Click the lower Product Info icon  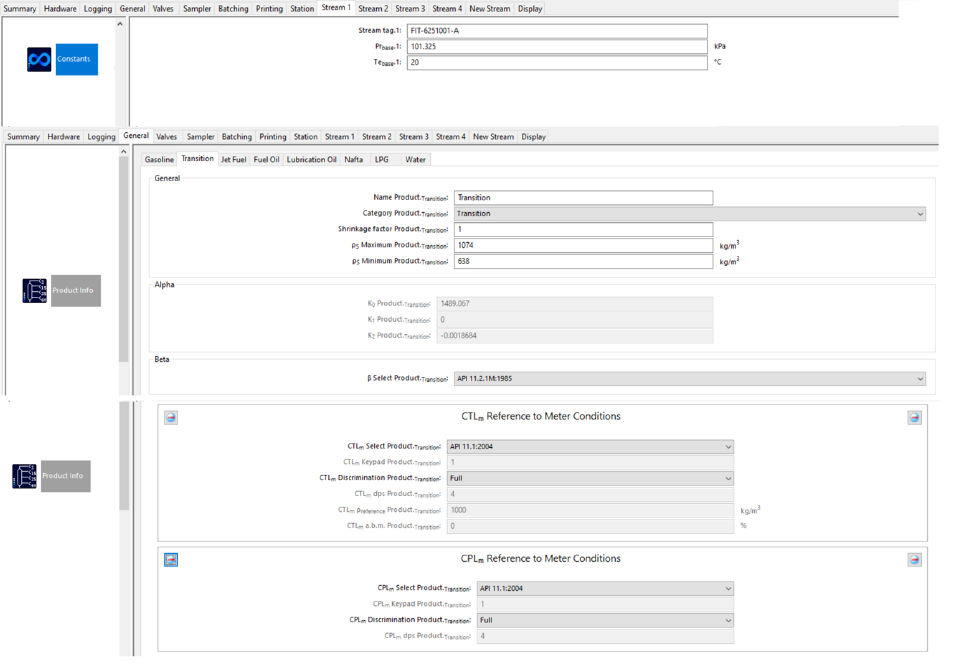(24, 476)
